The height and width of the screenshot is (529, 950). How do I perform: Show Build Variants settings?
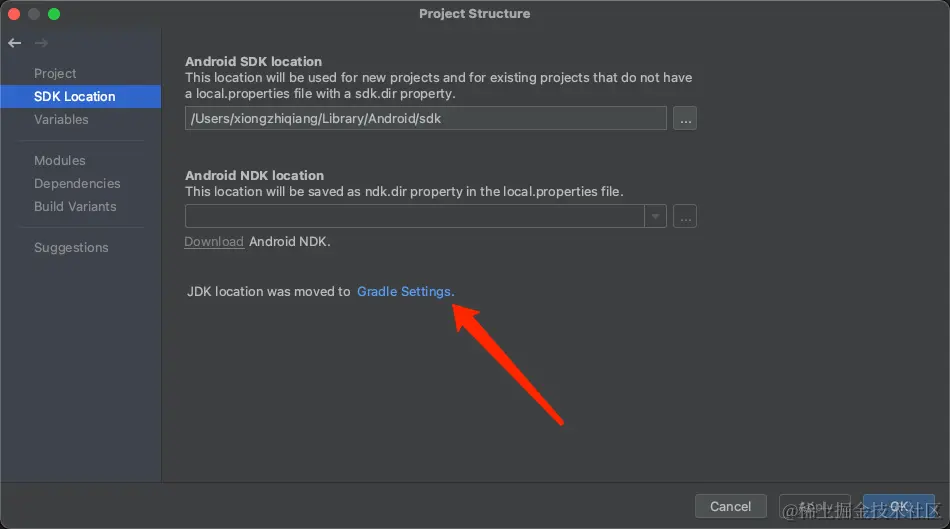click(x=75, y=206)
